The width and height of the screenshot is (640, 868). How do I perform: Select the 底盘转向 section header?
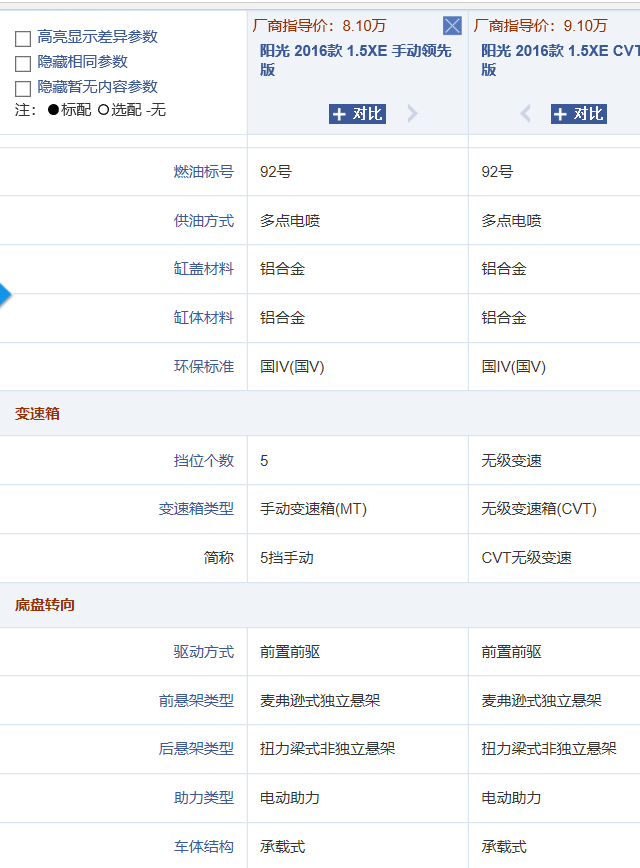45,604
